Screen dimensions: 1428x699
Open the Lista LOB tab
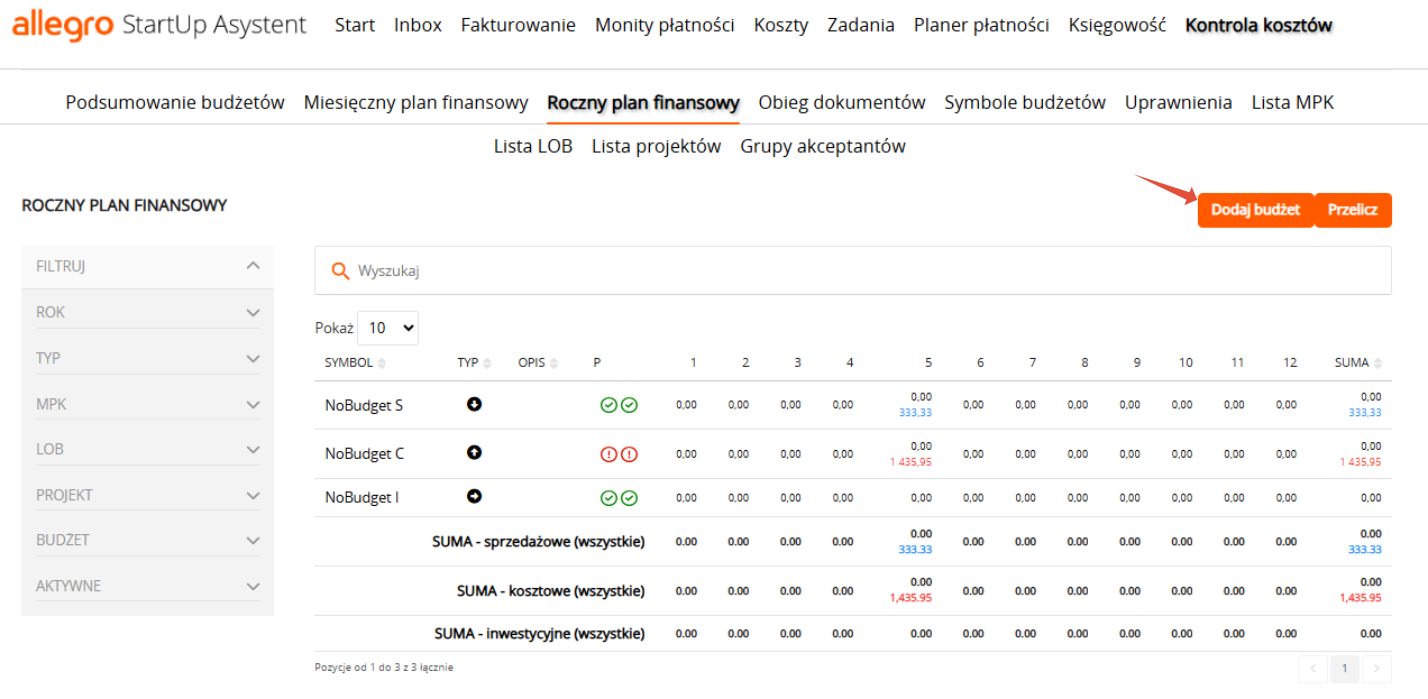[533, 146]
